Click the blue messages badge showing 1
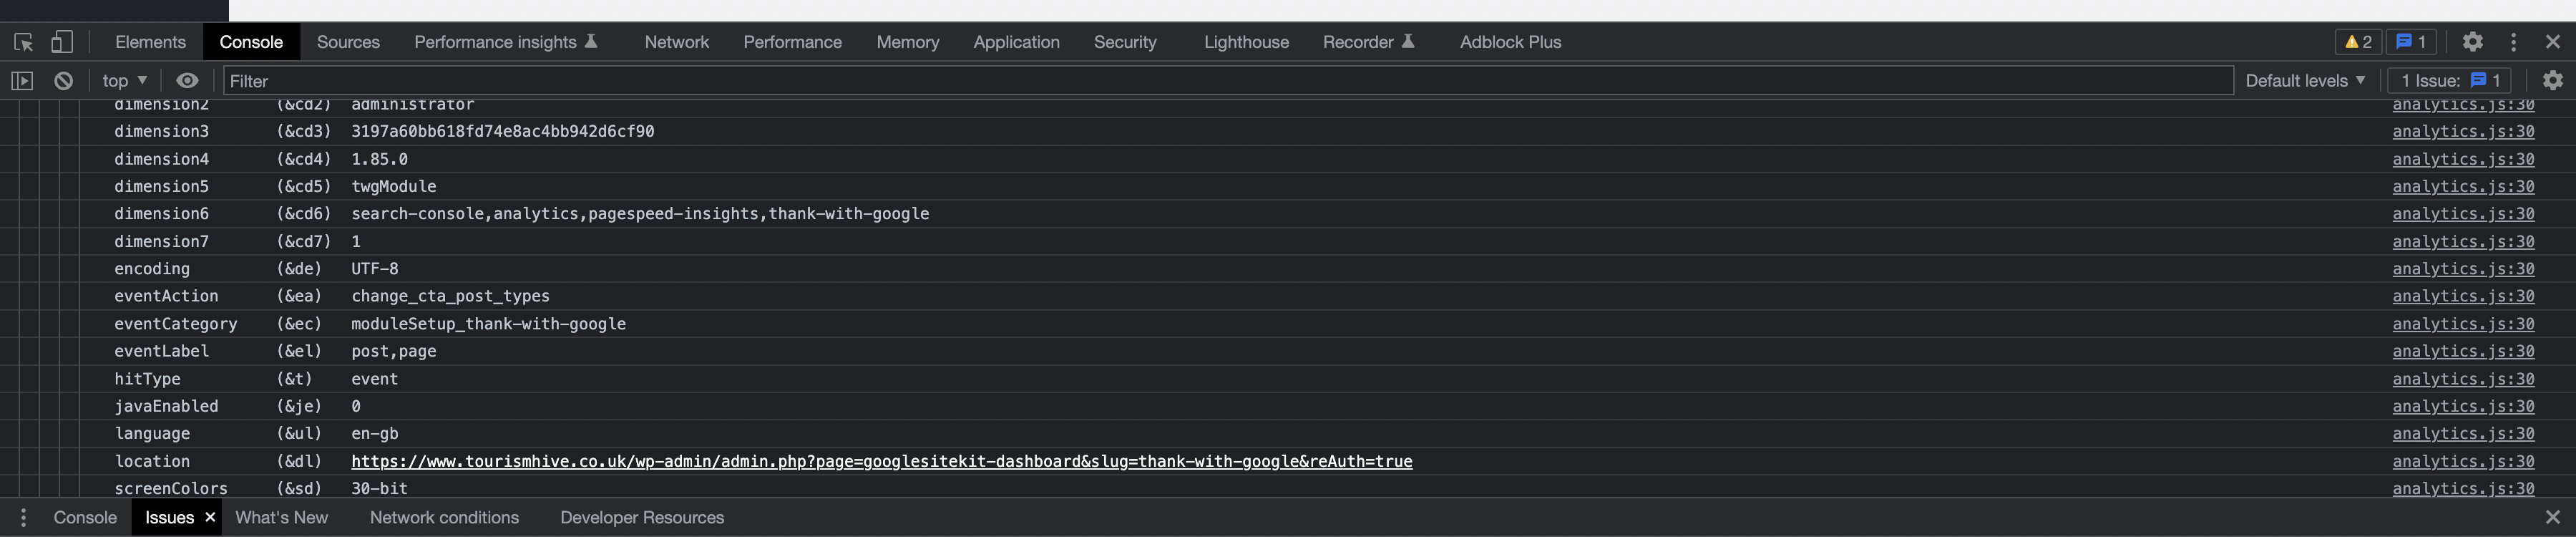The height and width of the screenshot is (537, 2576). [x=2411, y=42]
